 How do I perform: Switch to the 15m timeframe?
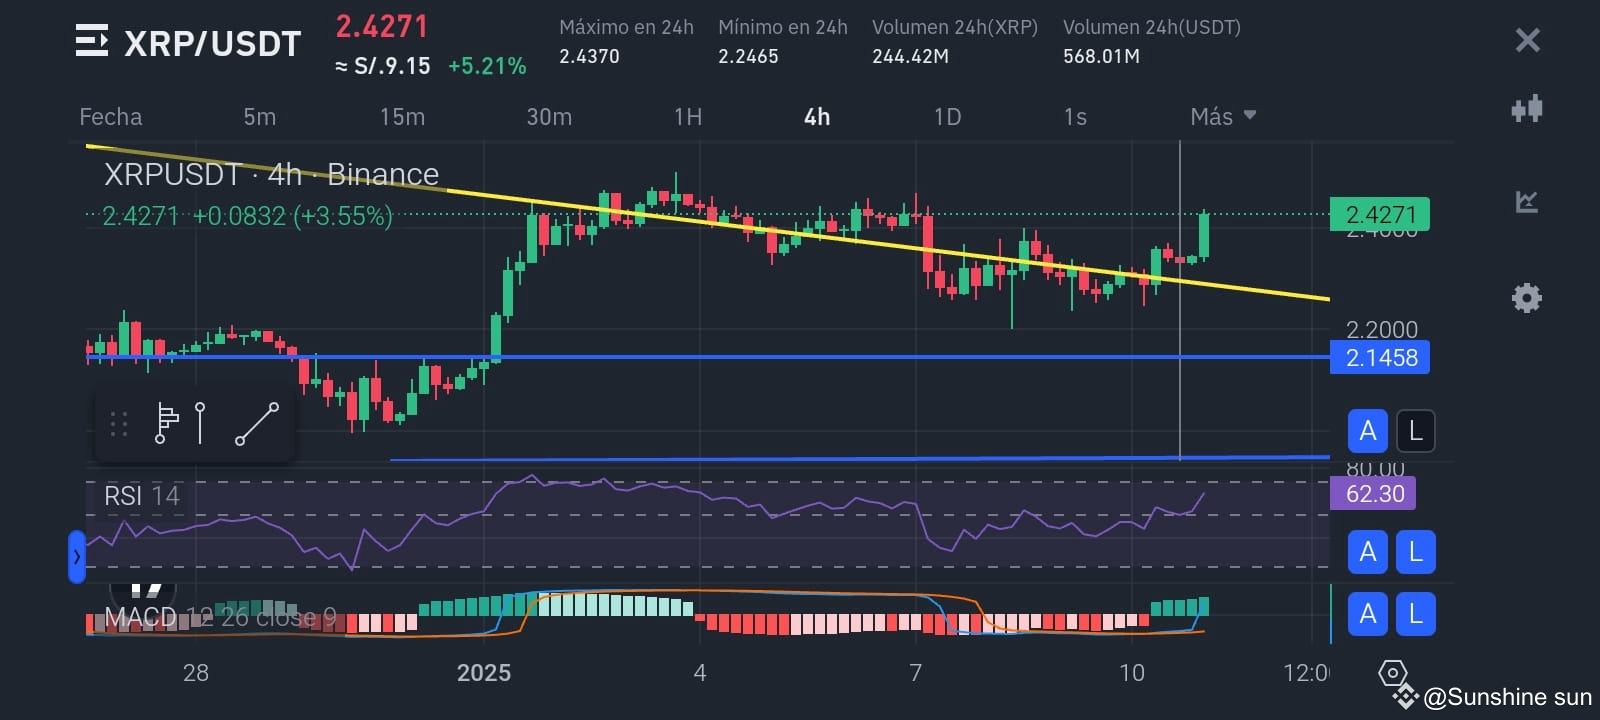(402, 117)
